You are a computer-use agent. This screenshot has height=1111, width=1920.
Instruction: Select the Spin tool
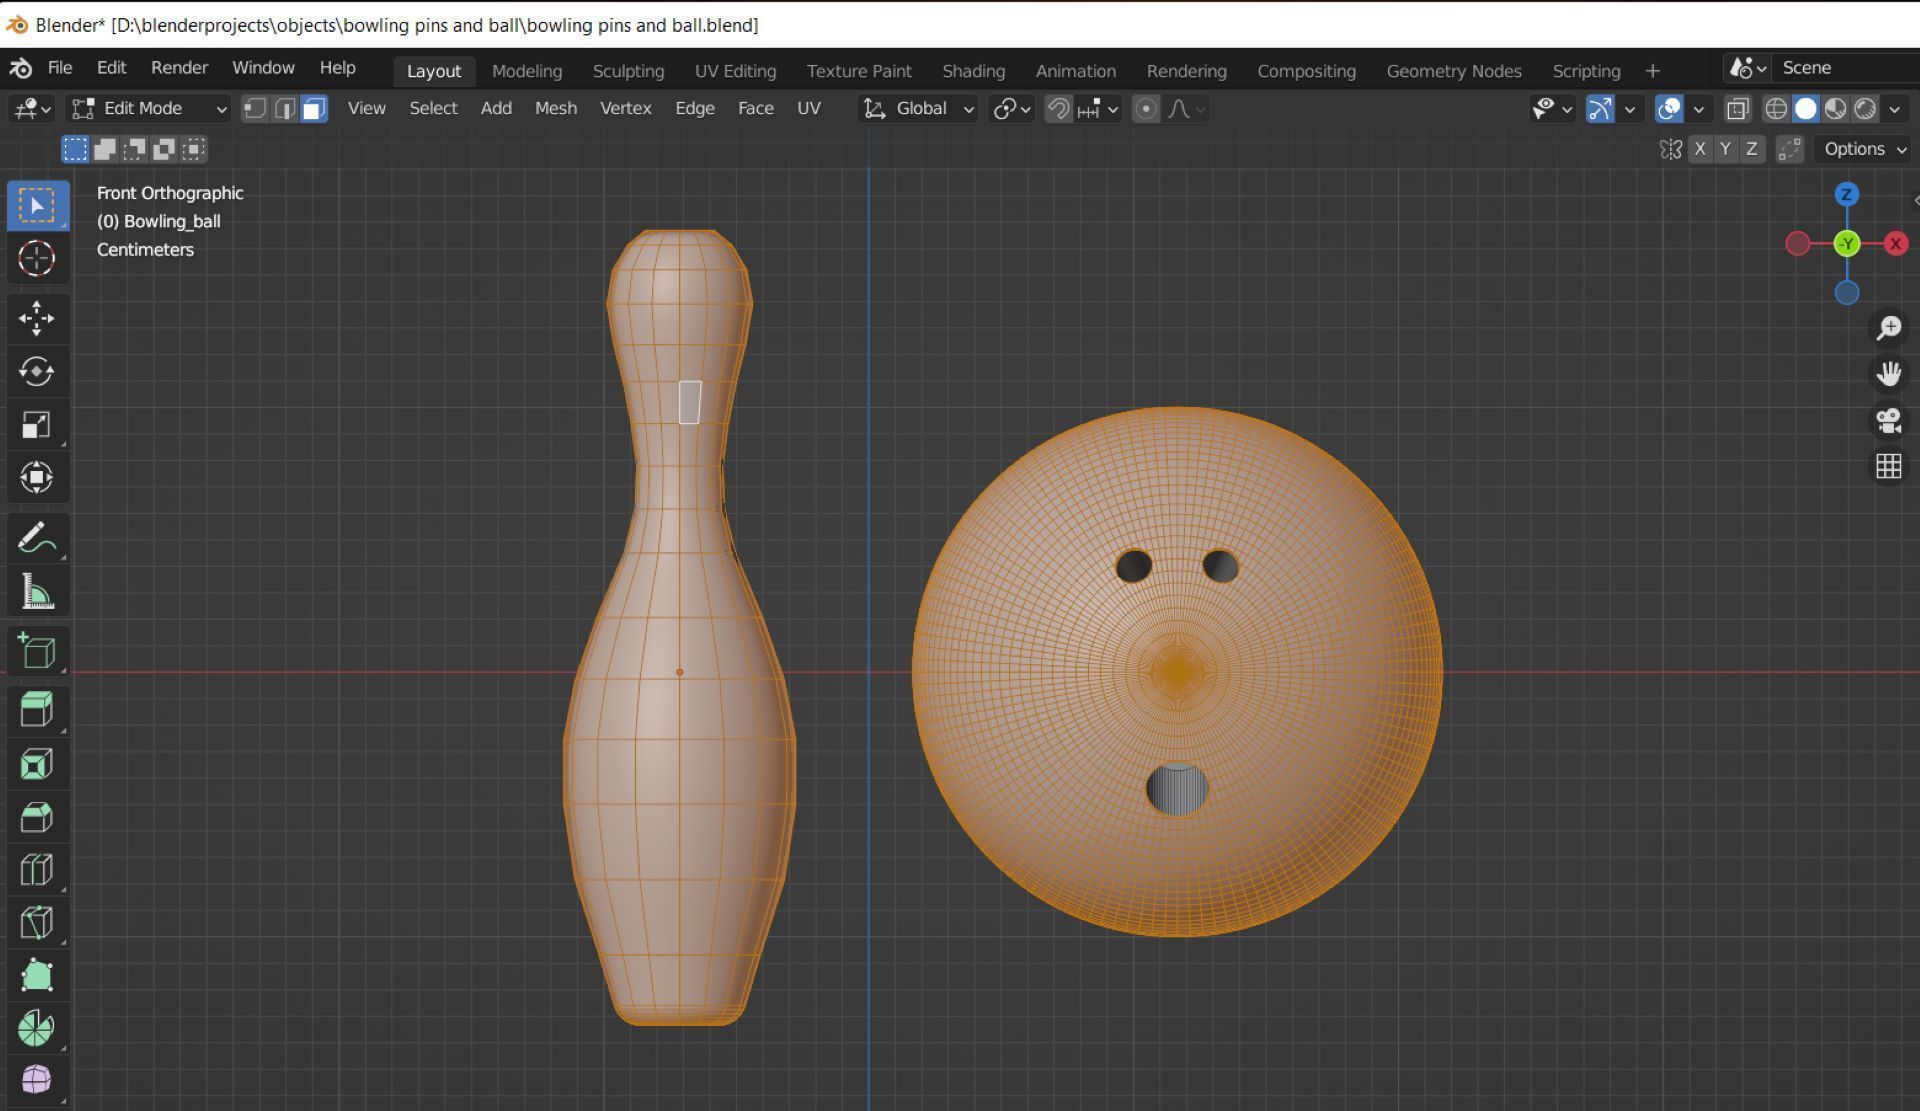pyautogui.click(x=37, y=1028)
